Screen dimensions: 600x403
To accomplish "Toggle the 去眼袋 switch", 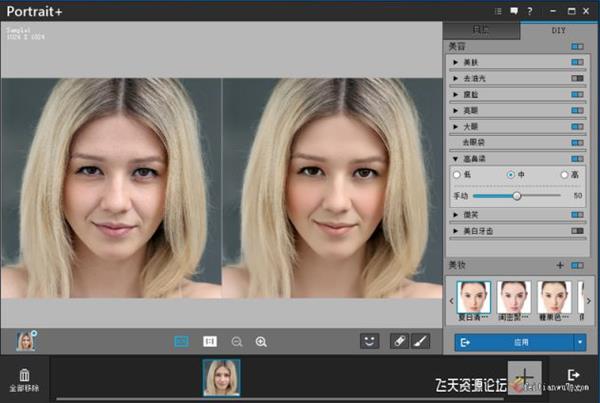I will point(577,142).
